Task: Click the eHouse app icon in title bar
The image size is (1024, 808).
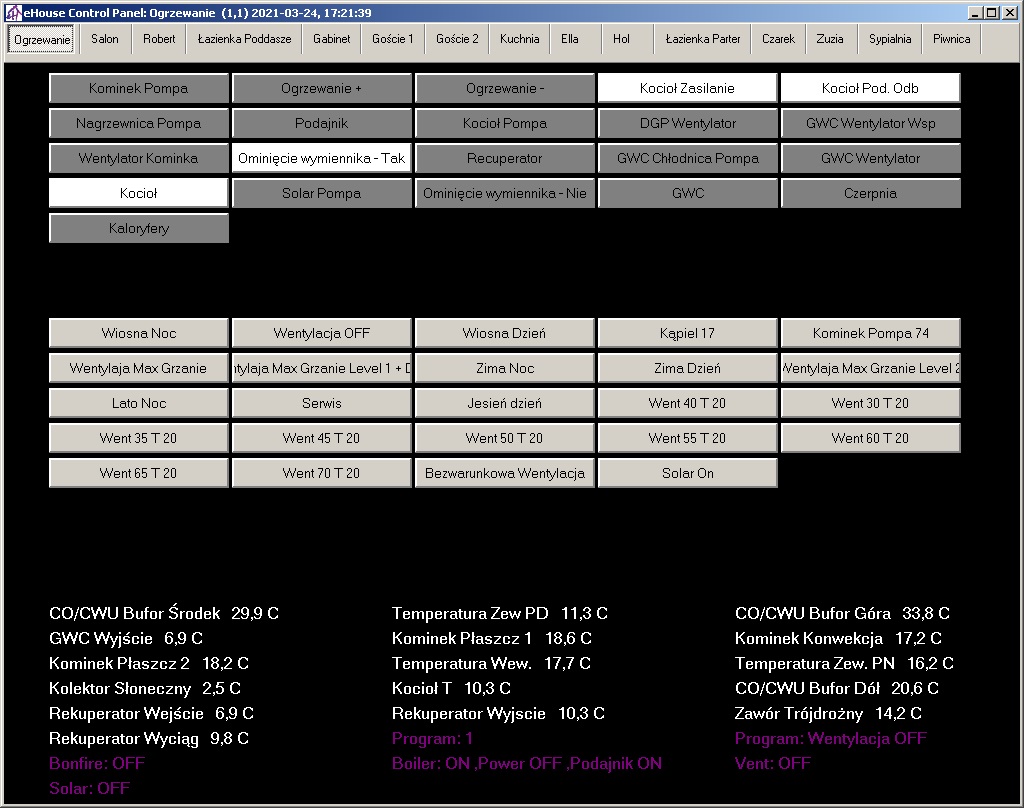Action: tap(12, 12)
